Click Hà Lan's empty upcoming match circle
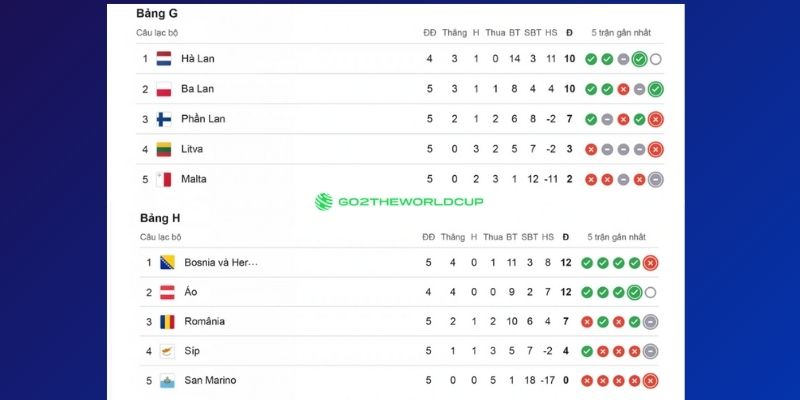The width and height of the screenshot is (800, 400). coord(655,59)
